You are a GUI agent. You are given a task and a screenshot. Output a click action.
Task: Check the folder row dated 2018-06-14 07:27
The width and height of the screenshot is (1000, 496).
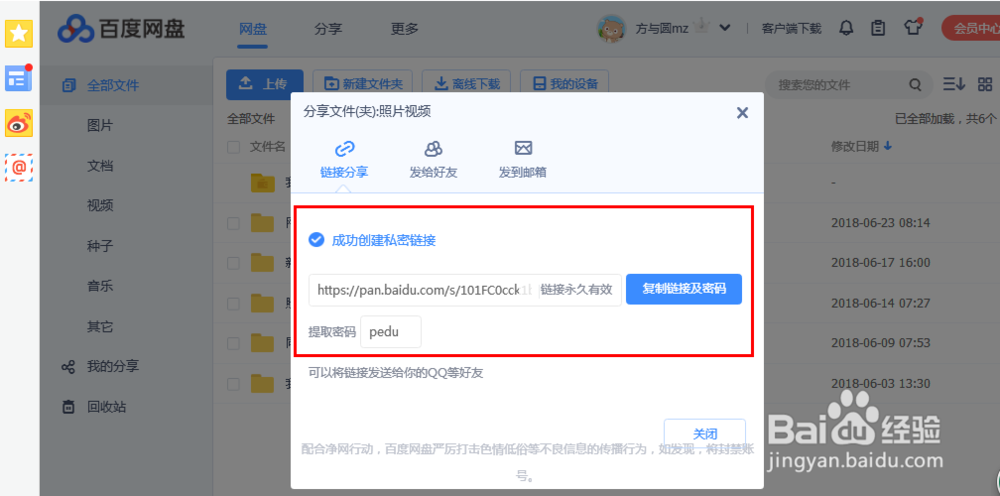233,303
